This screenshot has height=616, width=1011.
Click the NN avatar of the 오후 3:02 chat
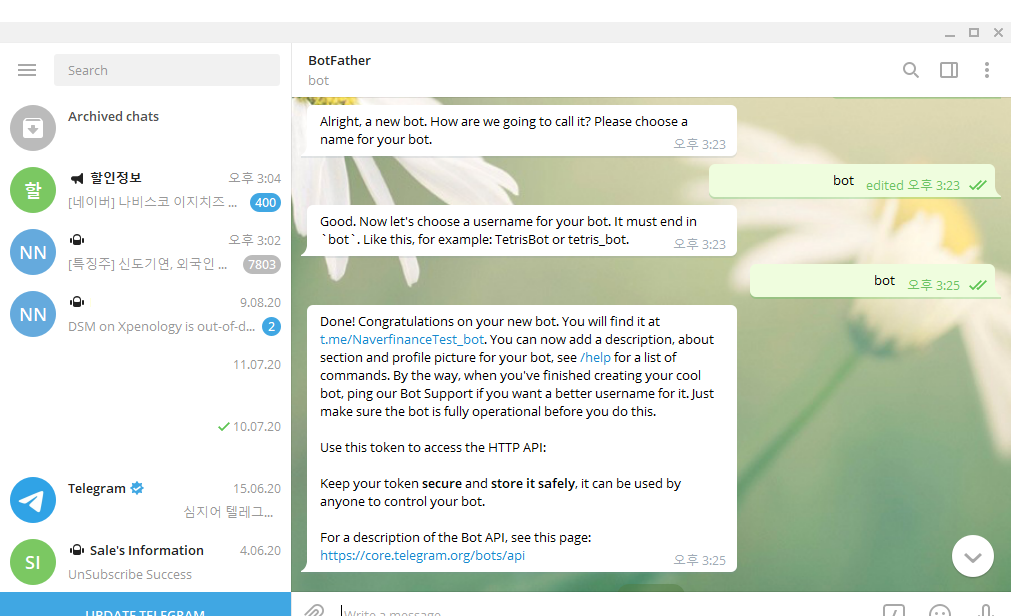tap(33, 252)
